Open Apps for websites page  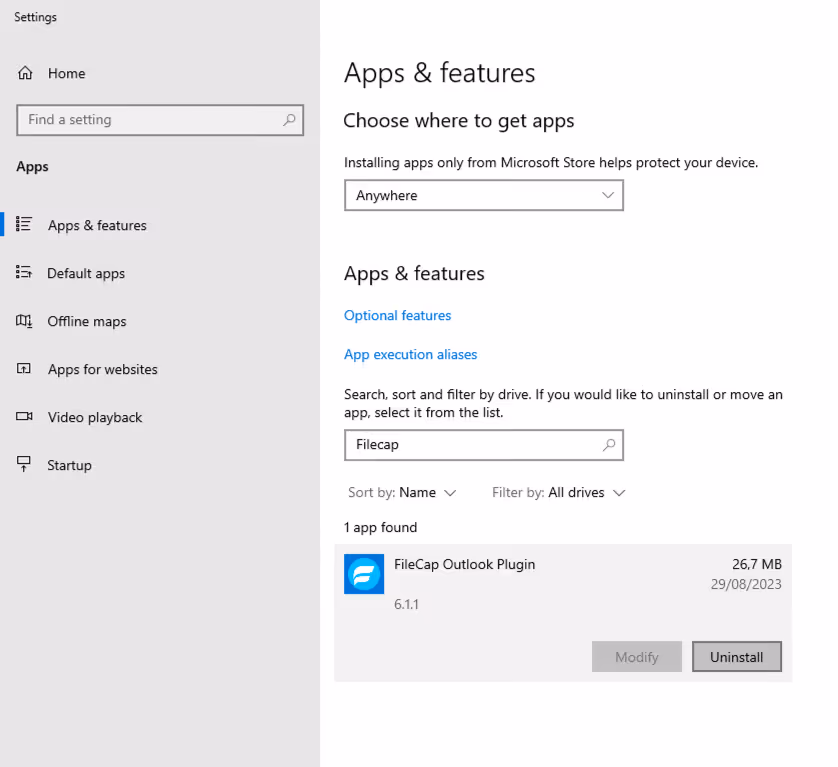(x=103, y=369)
